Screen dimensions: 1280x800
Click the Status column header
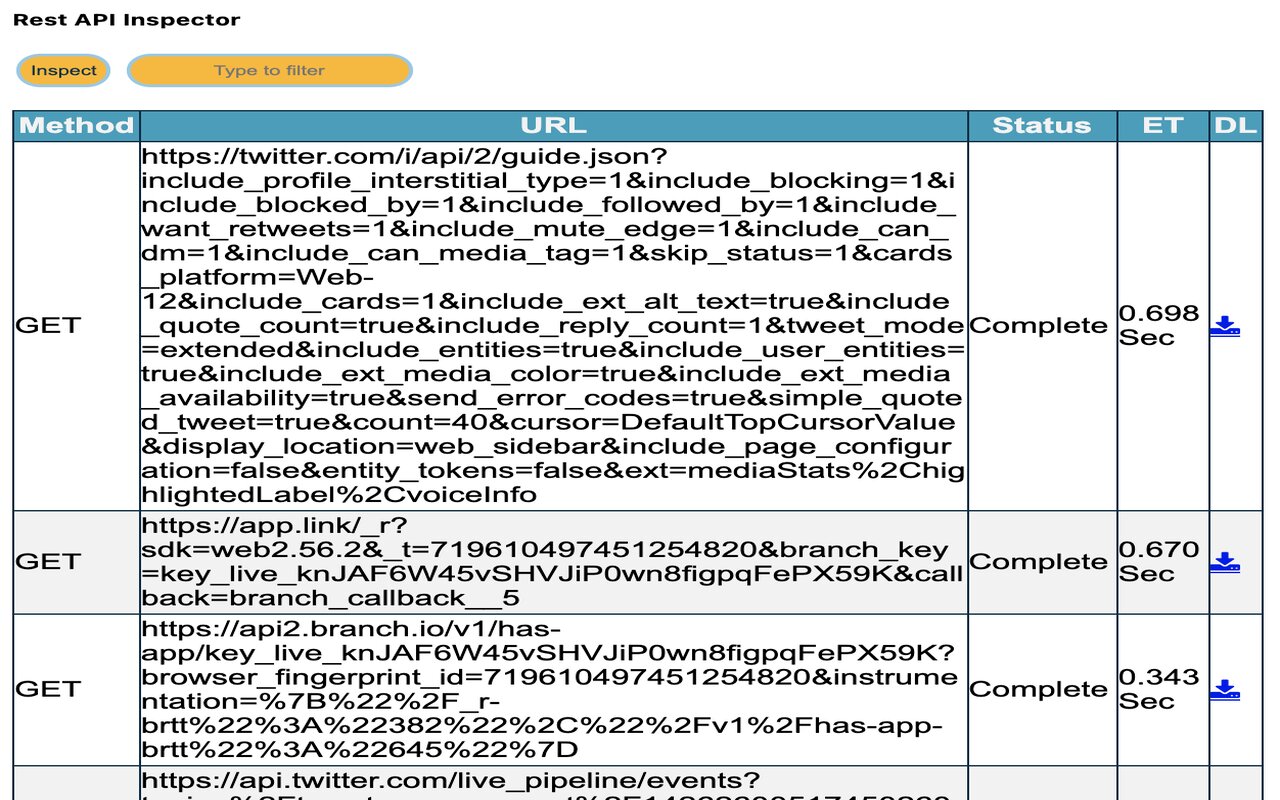(x=1042, y=126)
